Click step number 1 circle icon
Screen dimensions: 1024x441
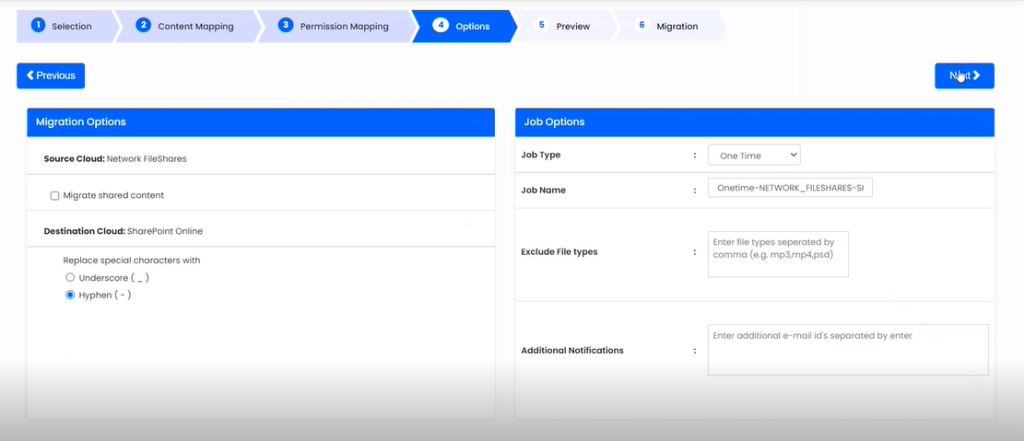[x=38, y=25]
